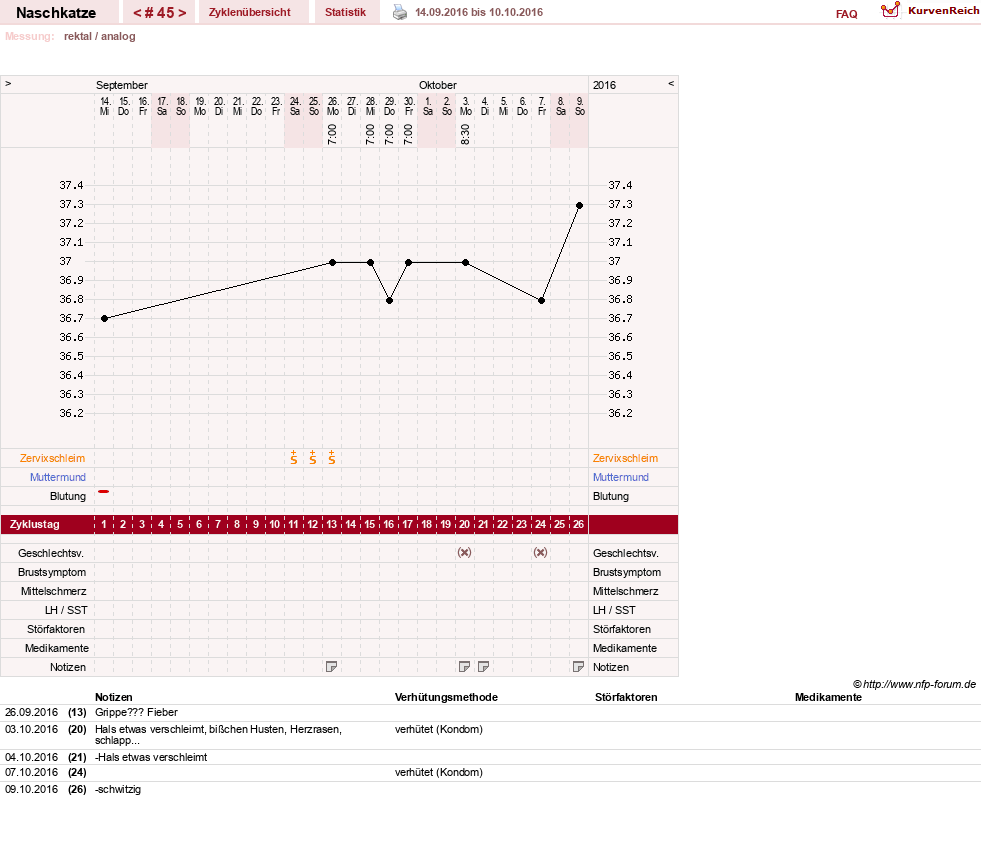Open the note icon on cycle day 21

click(x=483, y=667)
